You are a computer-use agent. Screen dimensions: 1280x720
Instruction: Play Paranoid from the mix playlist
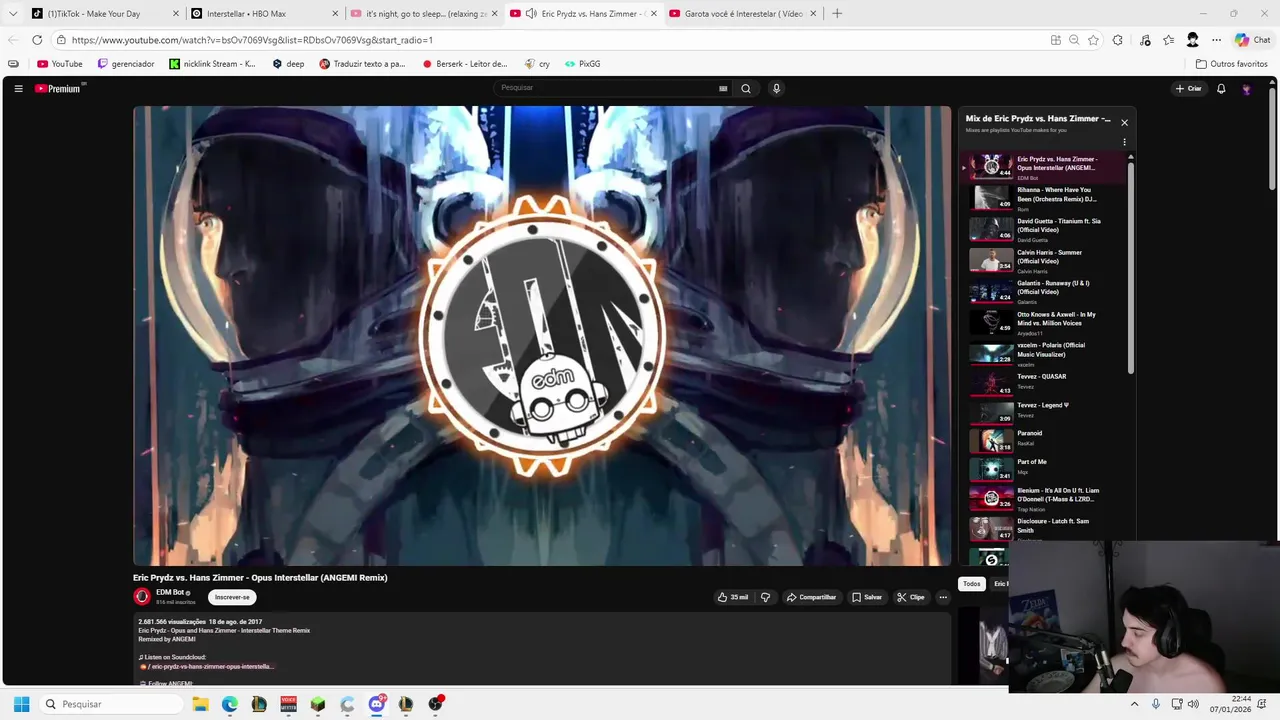[x=1045, y=440]
